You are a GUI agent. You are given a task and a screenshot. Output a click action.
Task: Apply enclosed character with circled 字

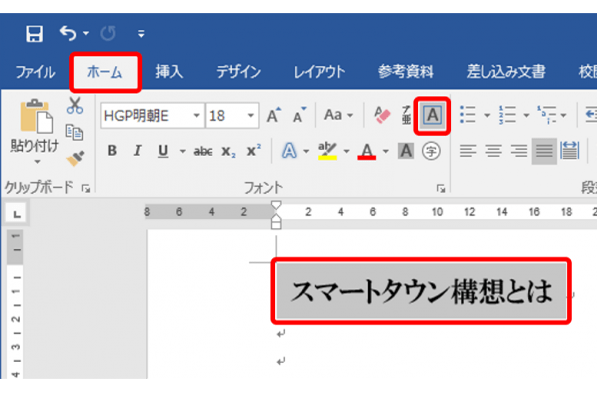(x=431, y=151)
